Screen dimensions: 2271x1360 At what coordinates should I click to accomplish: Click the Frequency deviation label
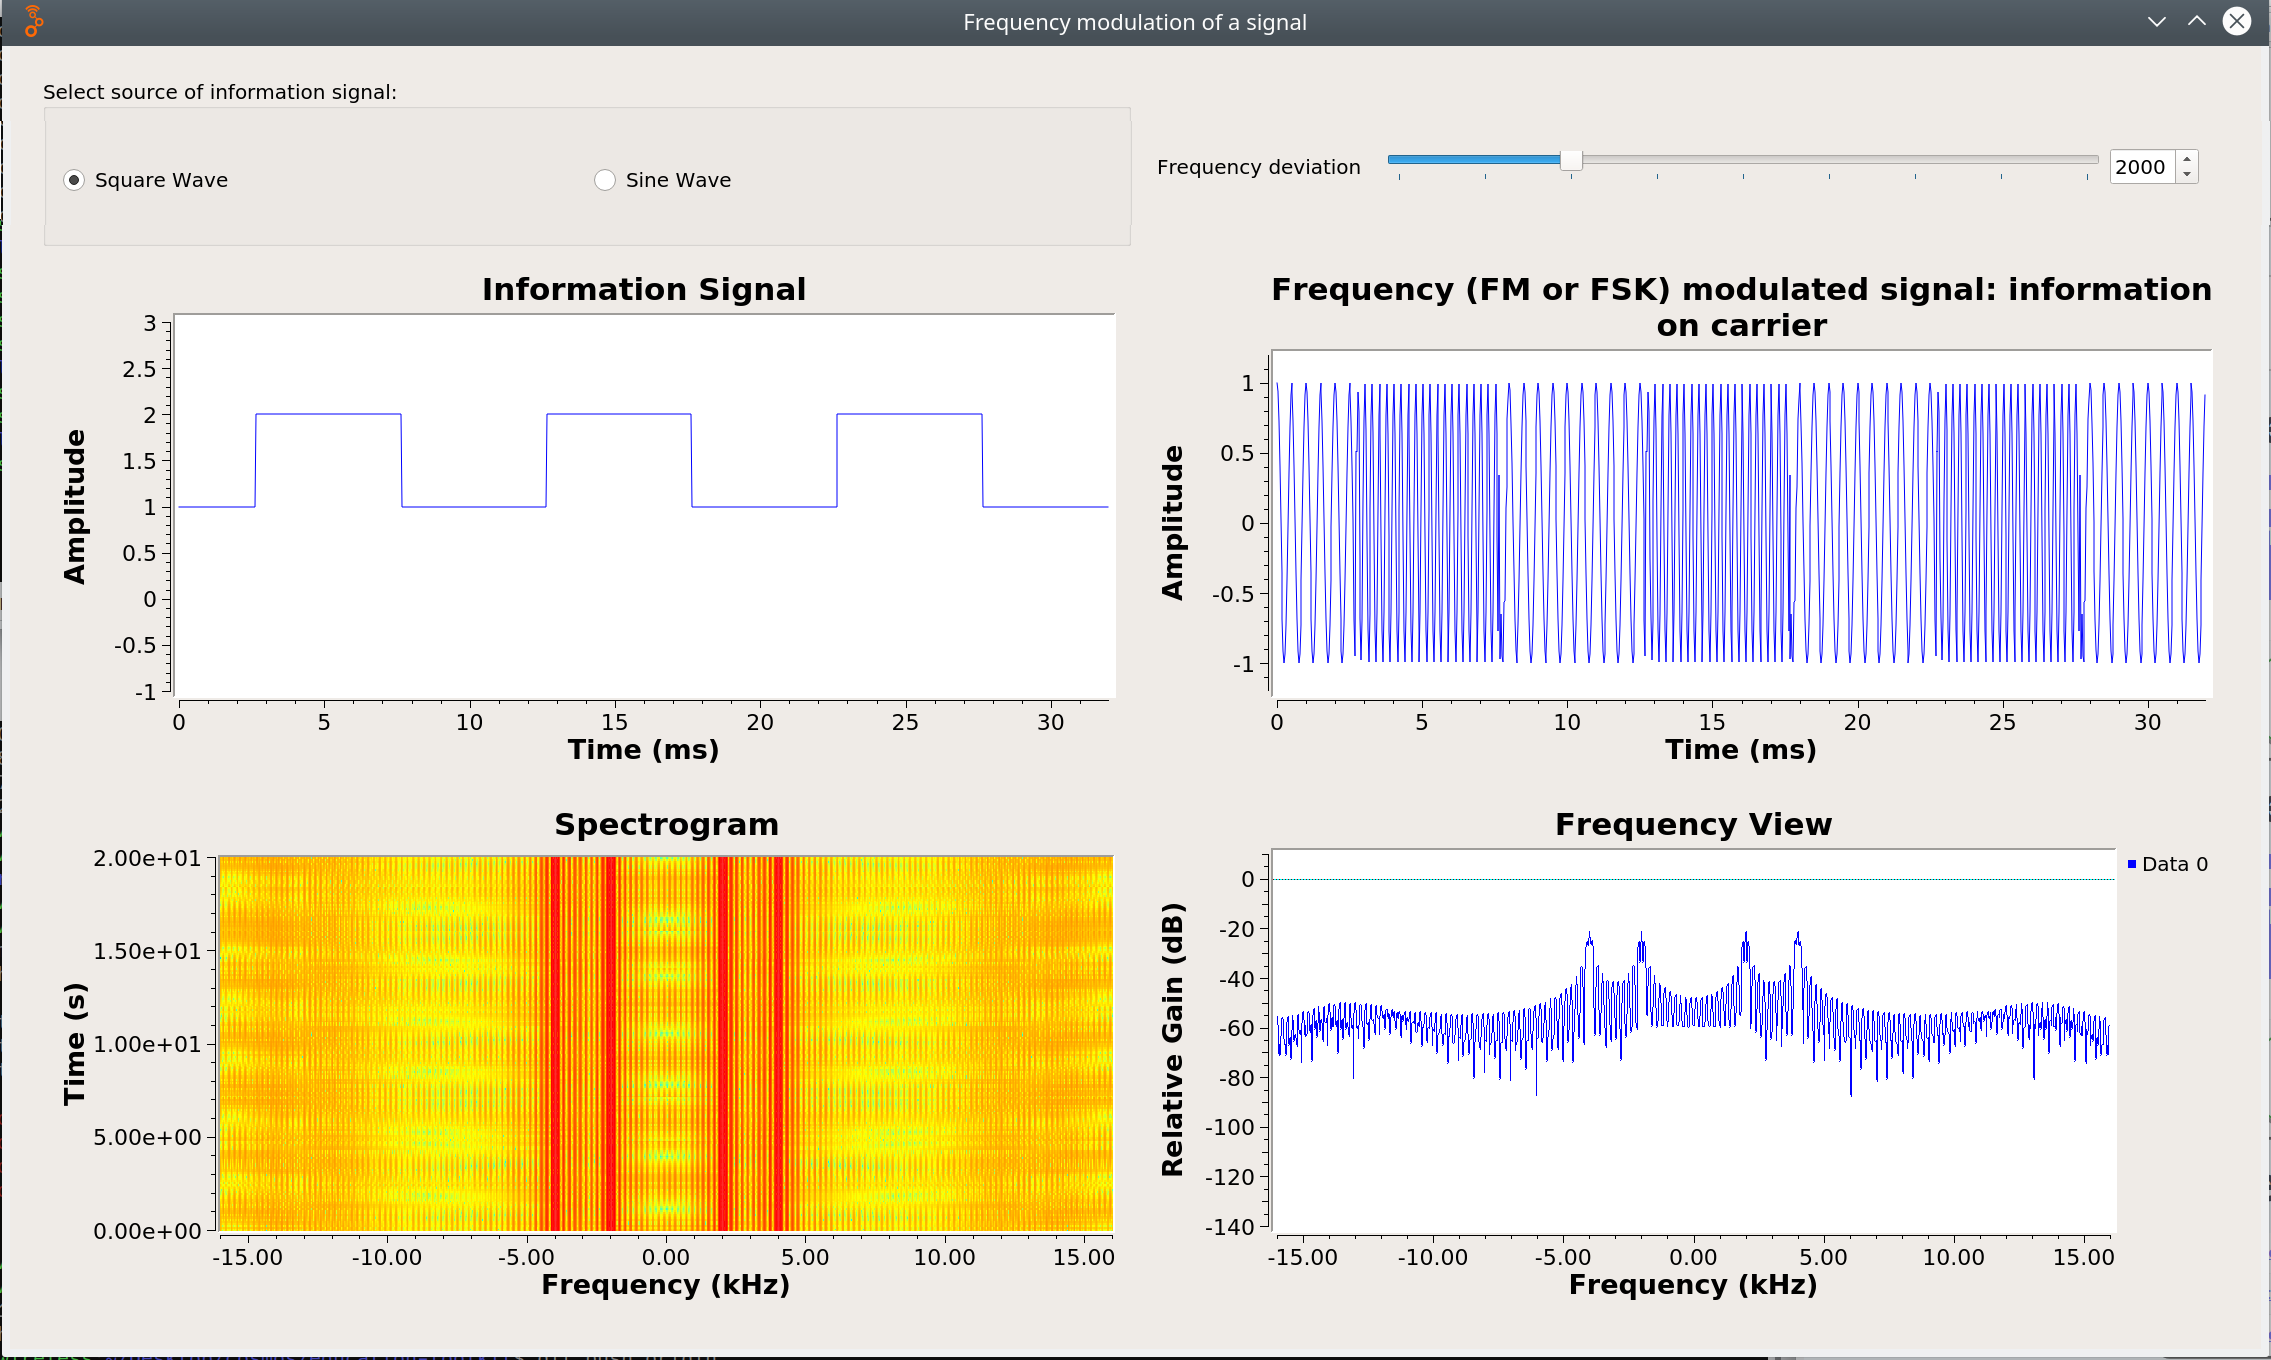click(x=1258, y=166)
